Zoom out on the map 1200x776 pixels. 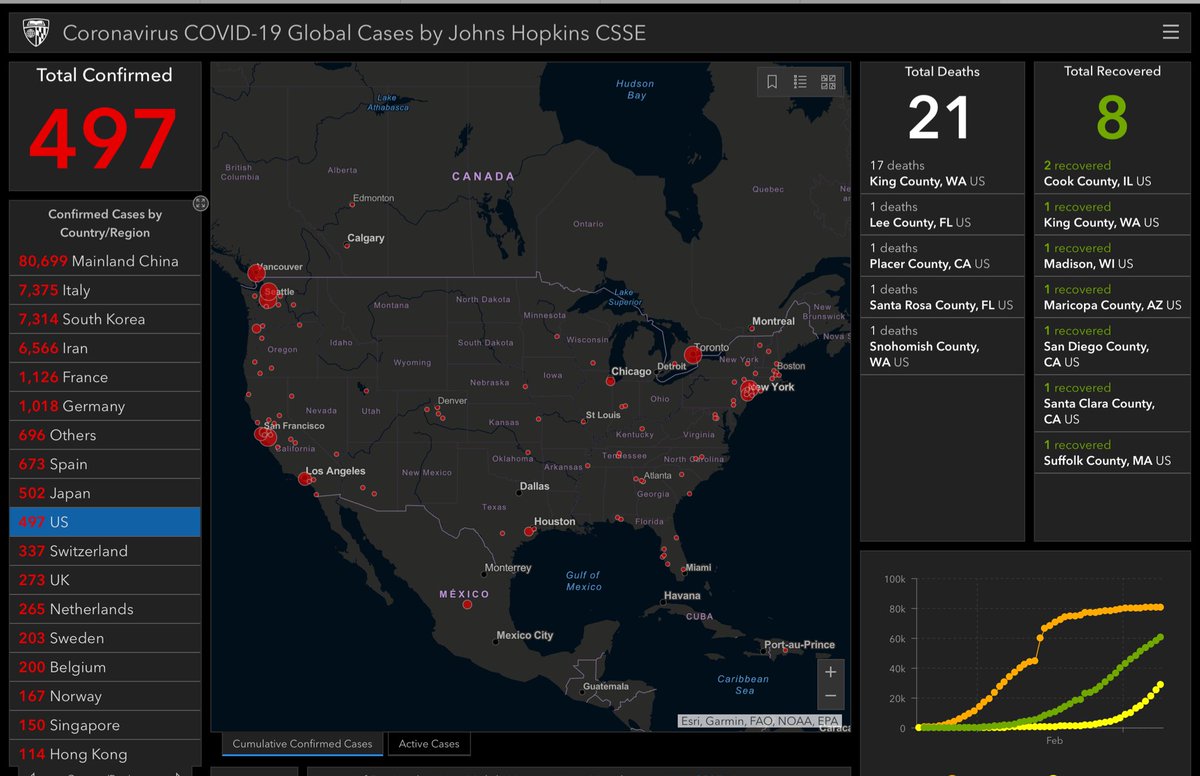(831, 697)
